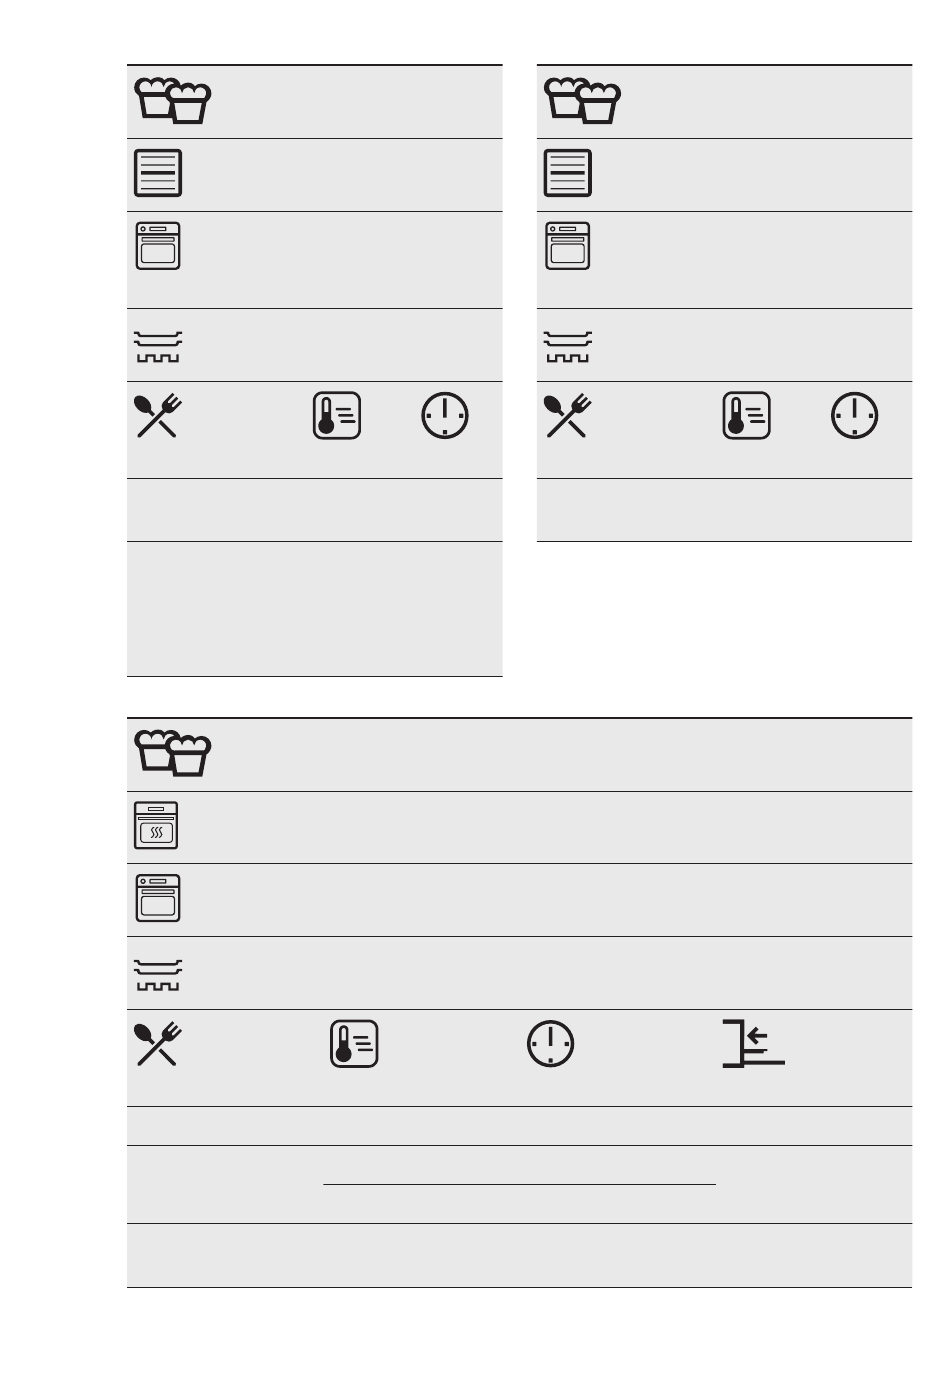Click the lined heating-element icon in the left table
The image size is (950, 1374).
click(x=158, y=173)
